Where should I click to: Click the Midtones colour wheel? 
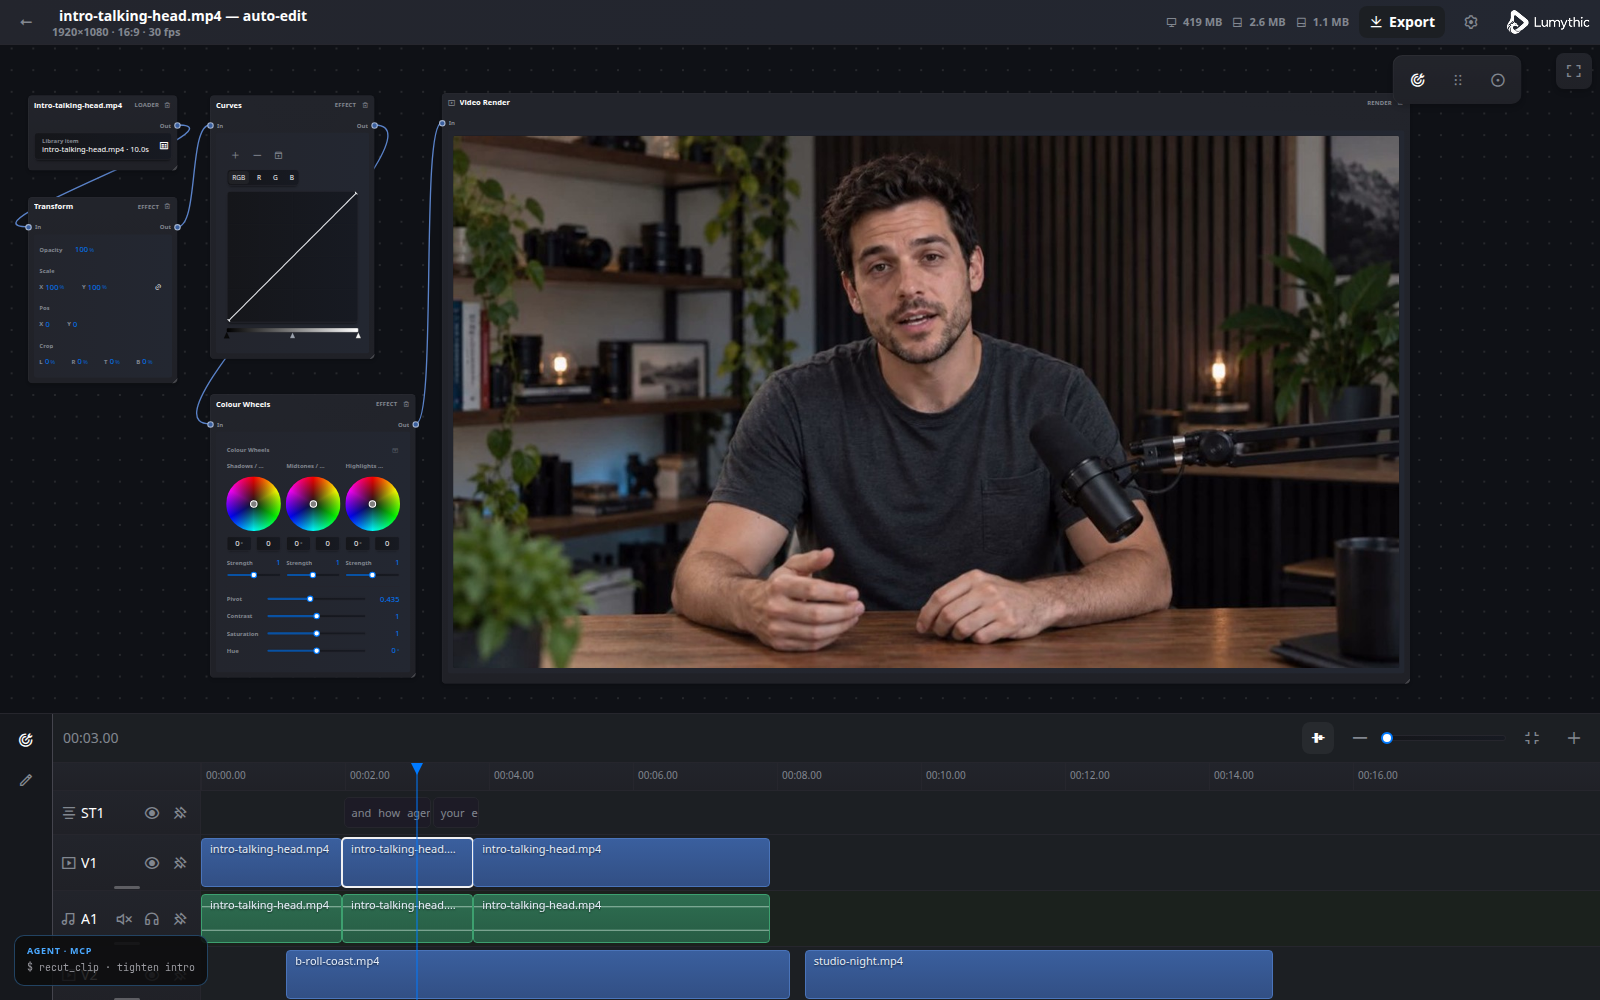click(x=313, y=504)
